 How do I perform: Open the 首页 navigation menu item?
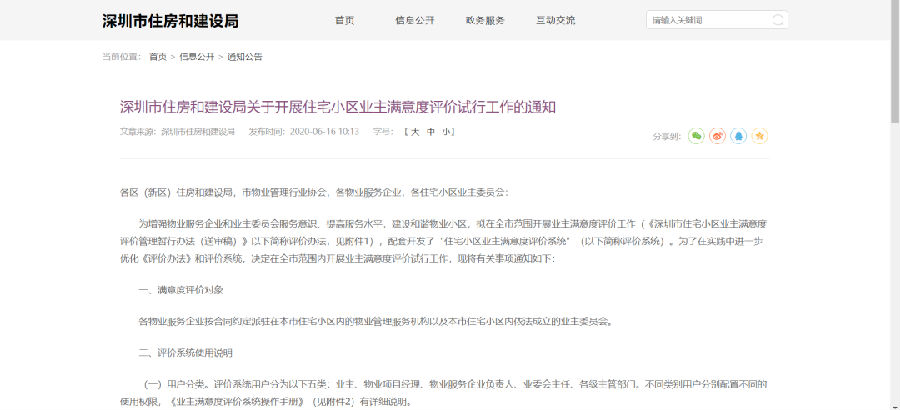[x=345, y=20]
